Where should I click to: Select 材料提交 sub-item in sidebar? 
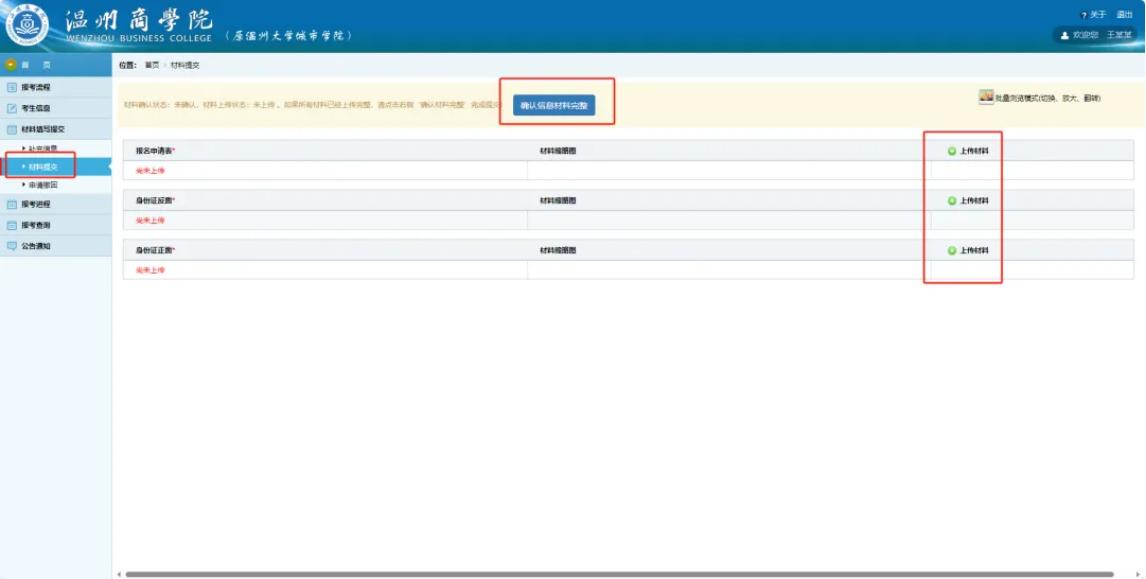(x=43, y=167)
